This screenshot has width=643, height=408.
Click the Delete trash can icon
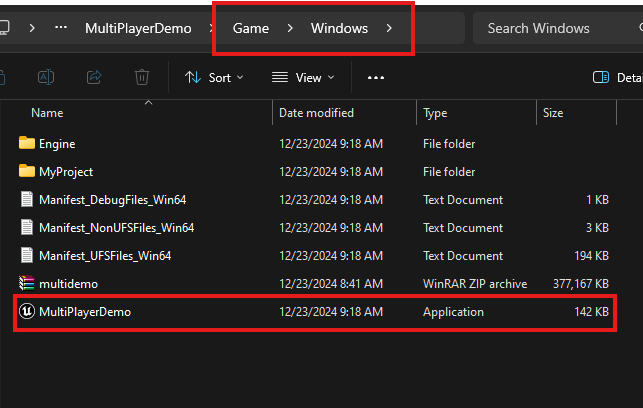coord(142,77)
